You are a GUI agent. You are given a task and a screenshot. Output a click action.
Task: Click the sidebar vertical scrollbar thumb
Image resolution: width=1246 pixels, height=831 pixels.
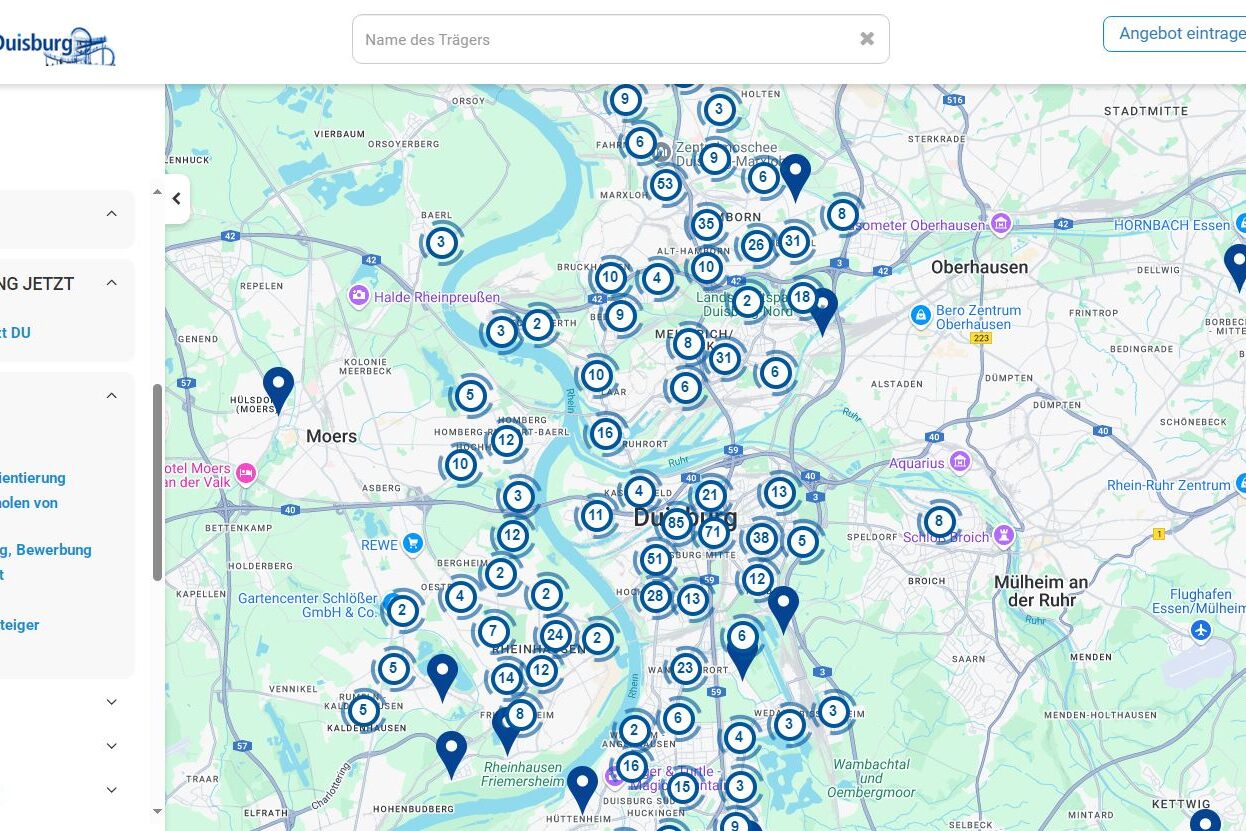click(157, 480)
